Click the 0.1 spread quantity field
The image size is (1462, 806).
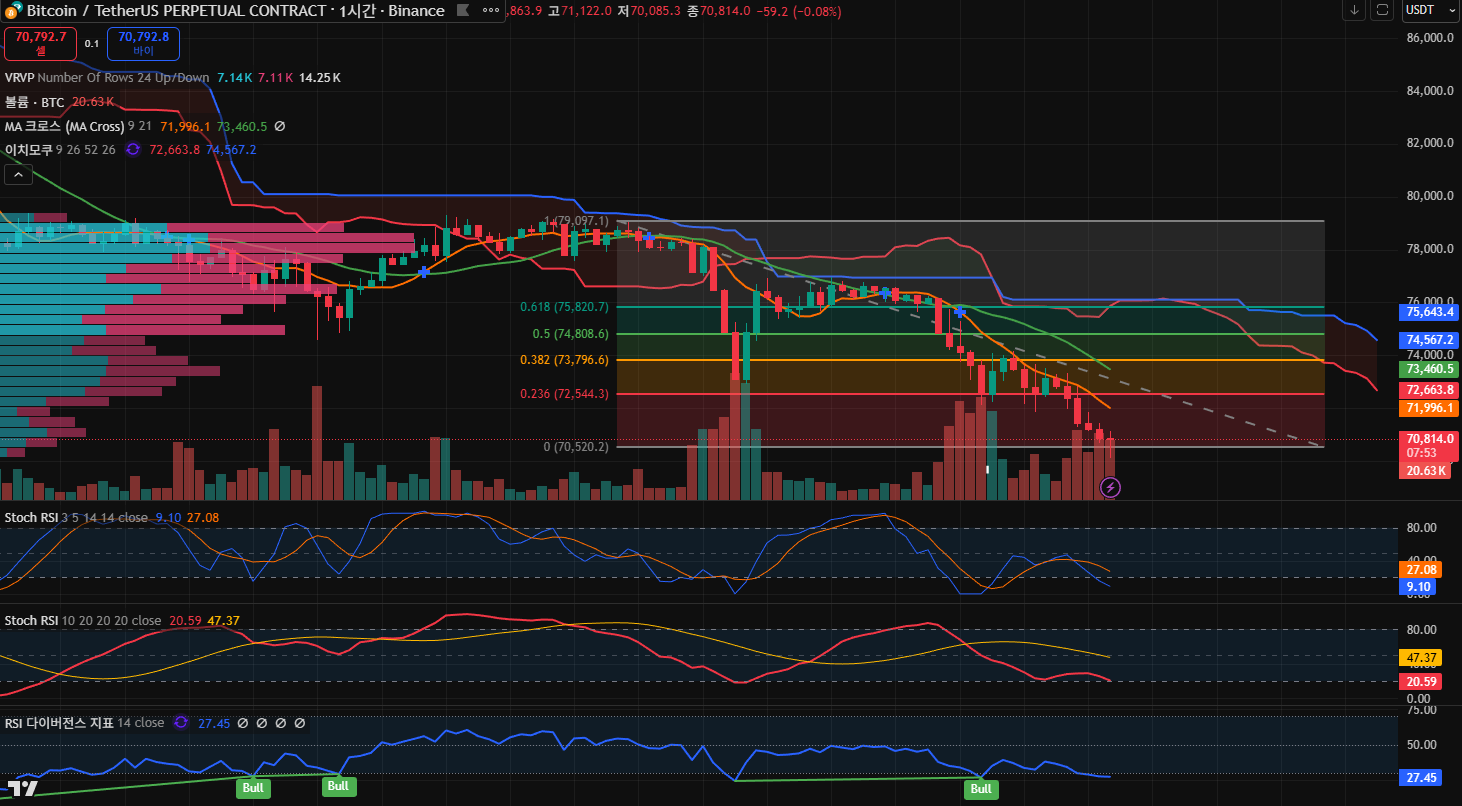tap(91, 43)
